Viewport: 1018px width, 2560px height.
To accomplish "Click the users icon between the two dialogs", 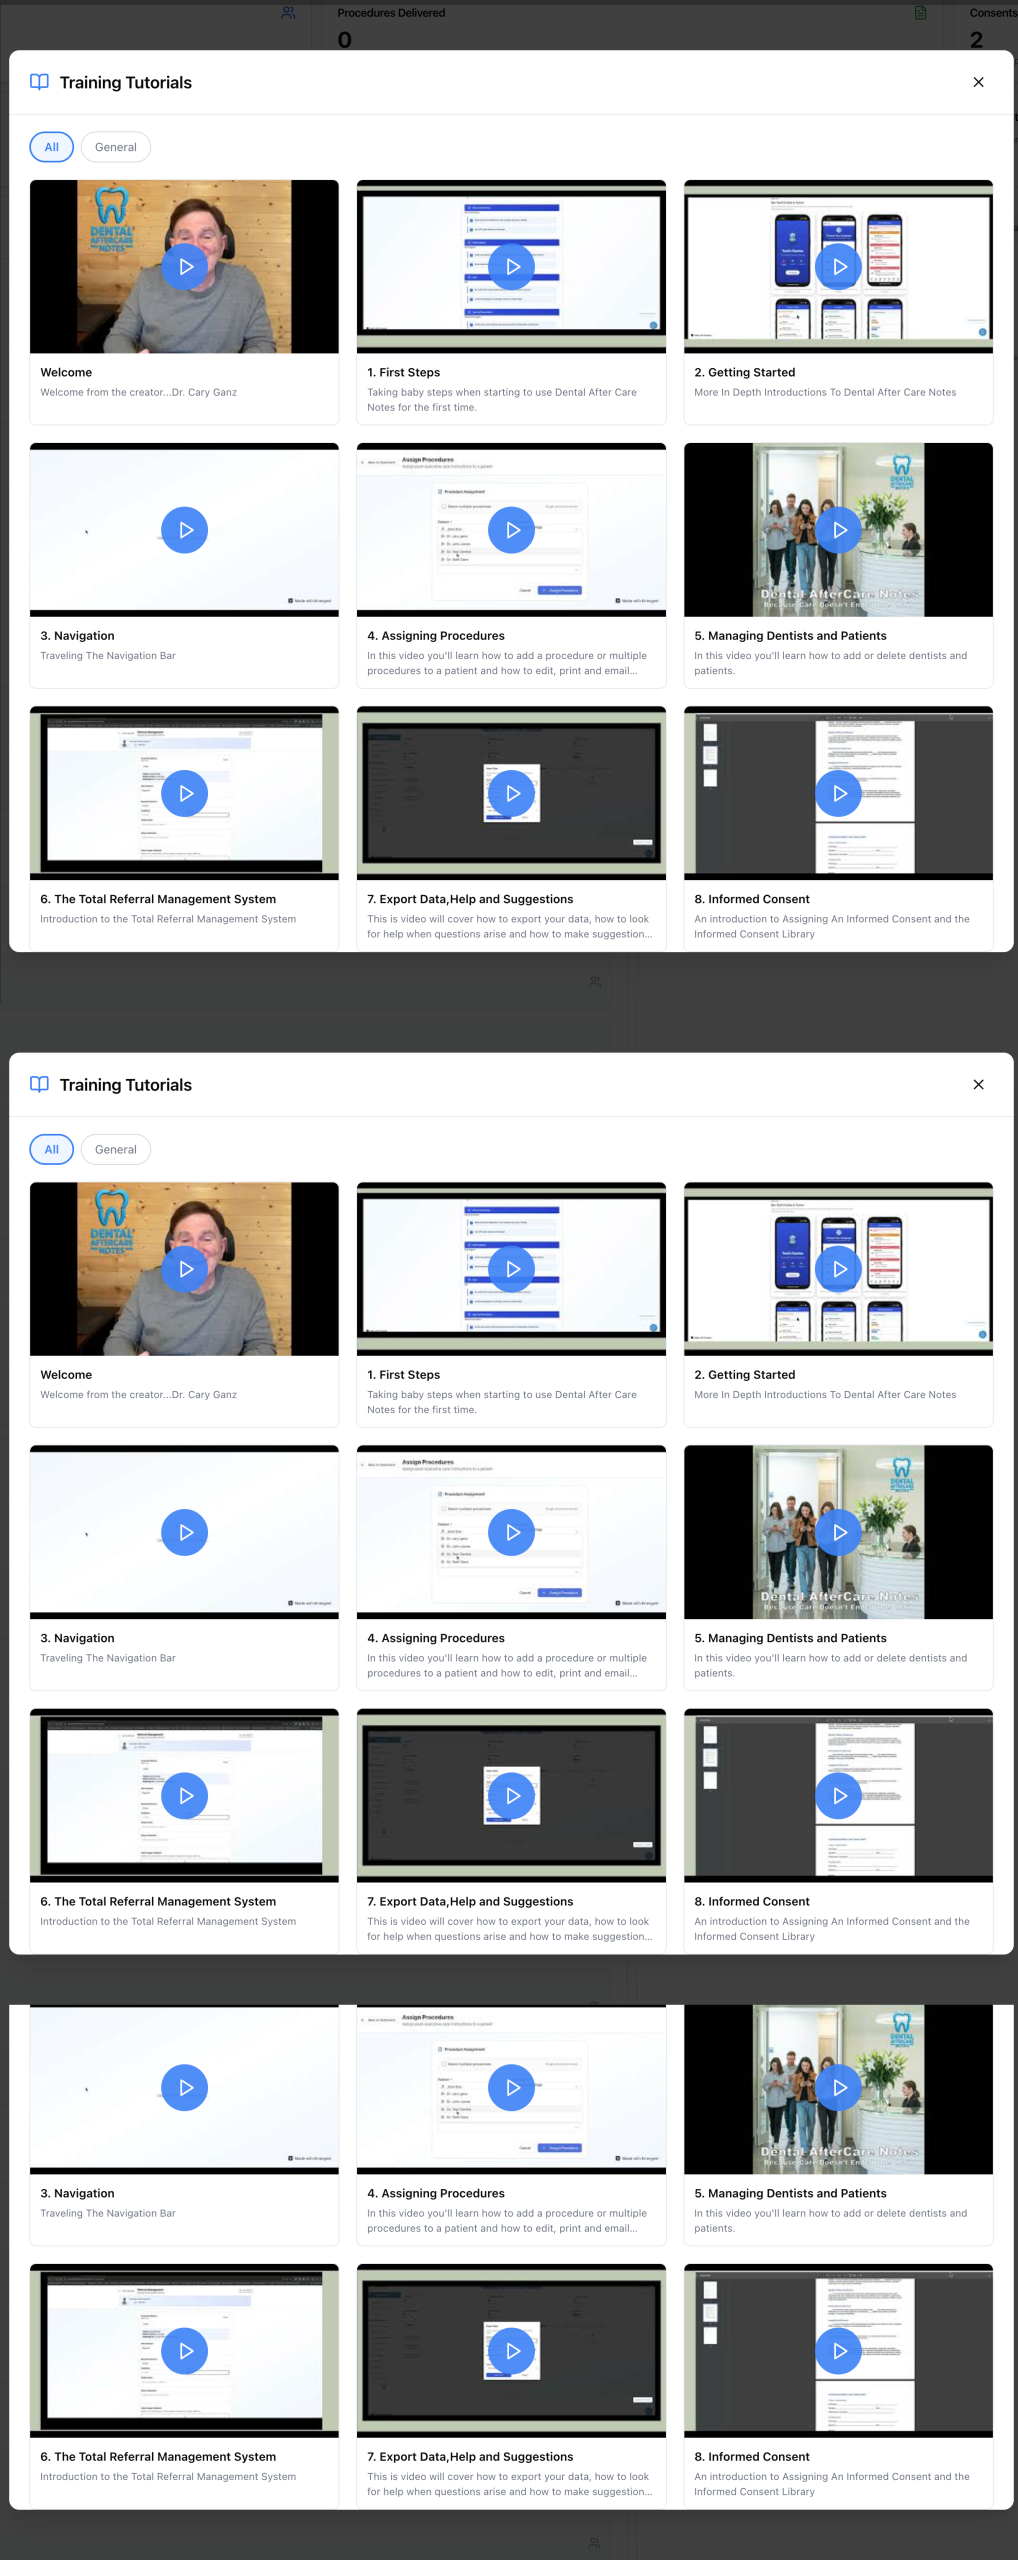I will [x=595, y=982].
